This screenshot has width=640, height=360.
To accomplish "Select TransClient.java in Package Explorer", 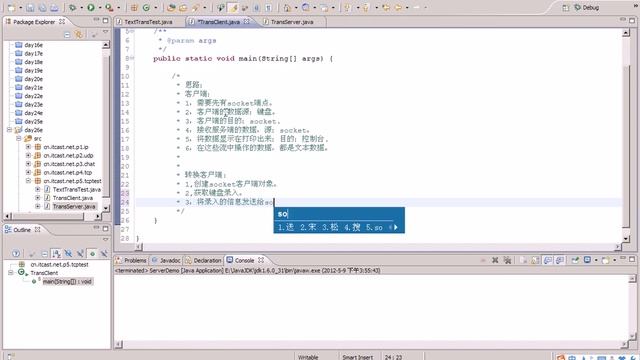I will [x=73, y=198].
